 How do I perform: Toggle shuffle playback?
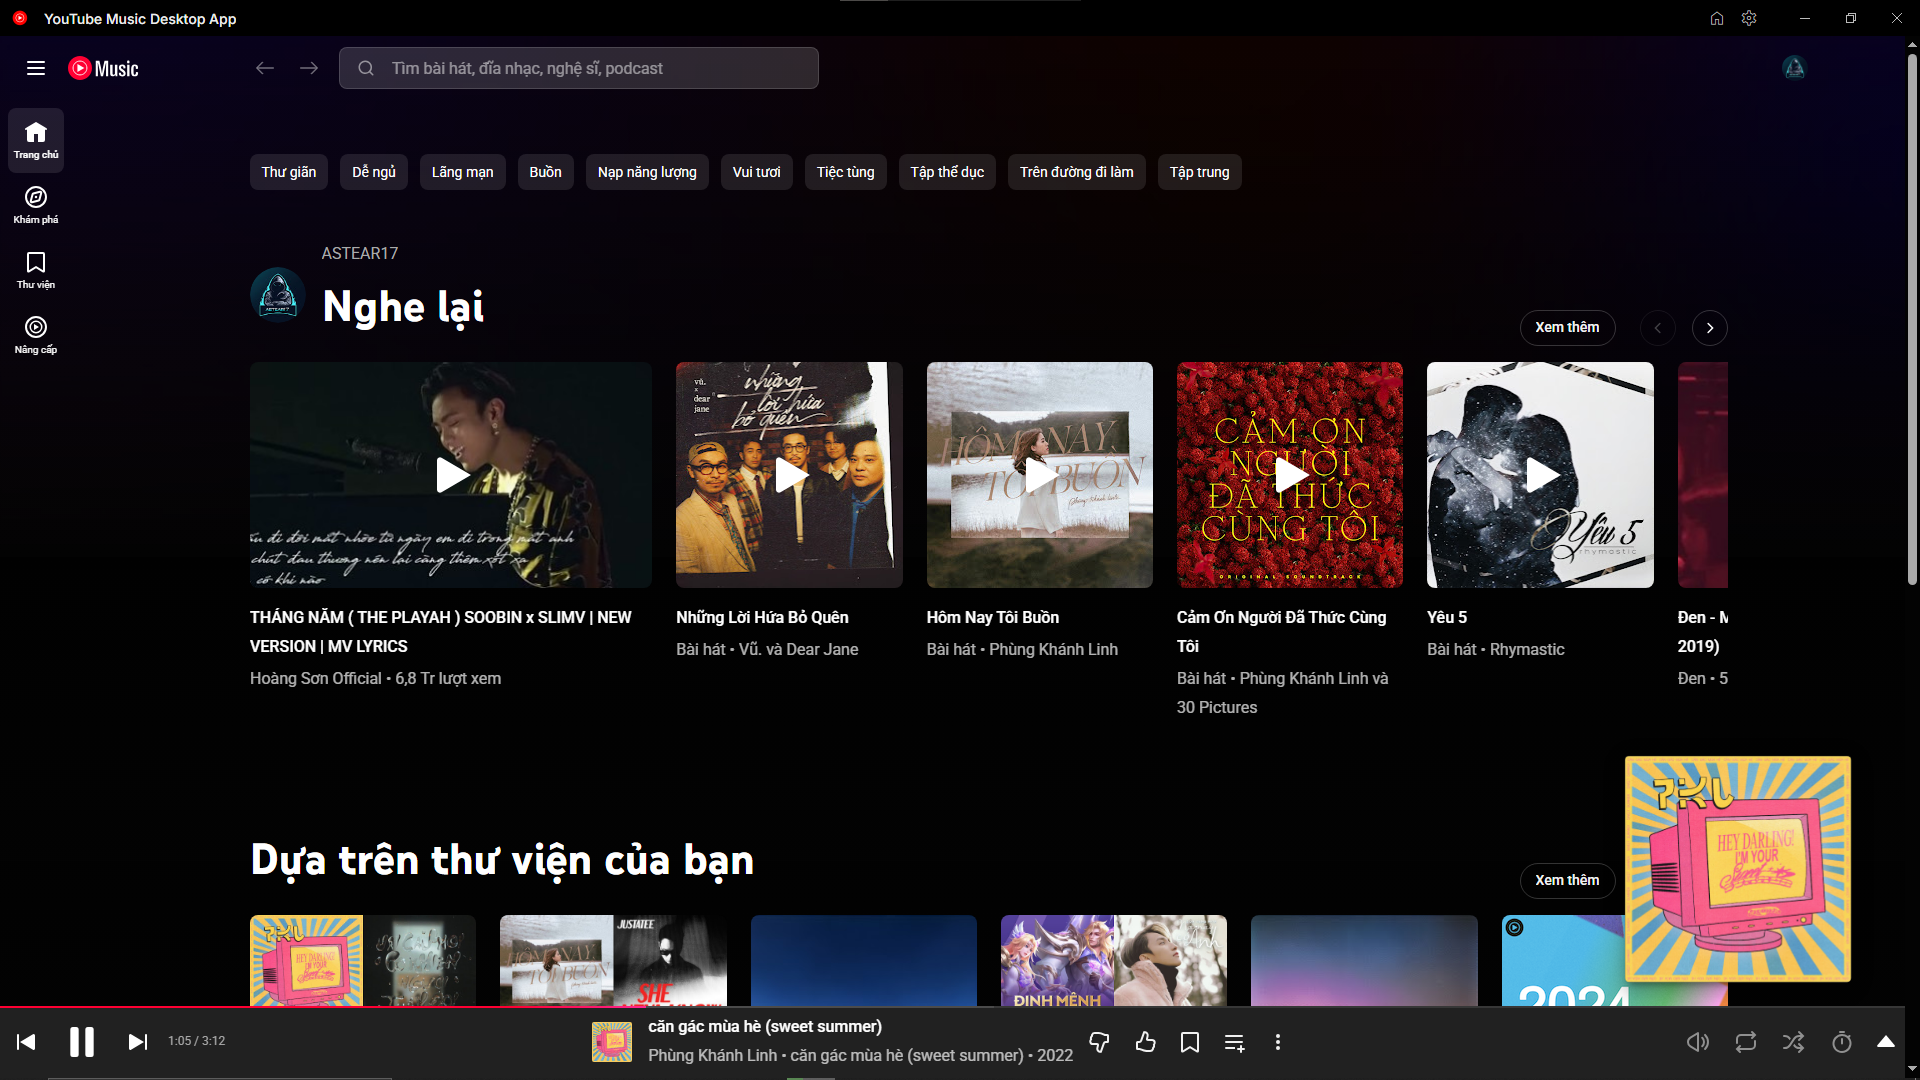[1794, 1042]
